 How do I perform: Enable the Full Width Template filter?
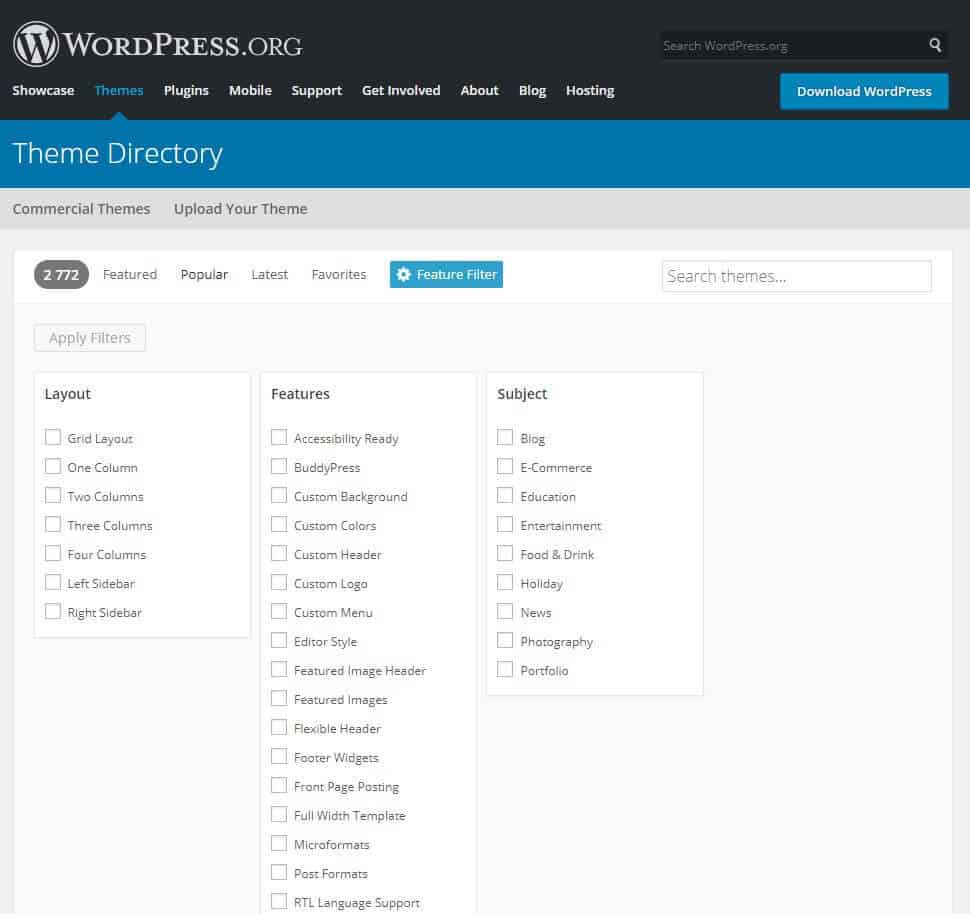(x=279, y=815)
